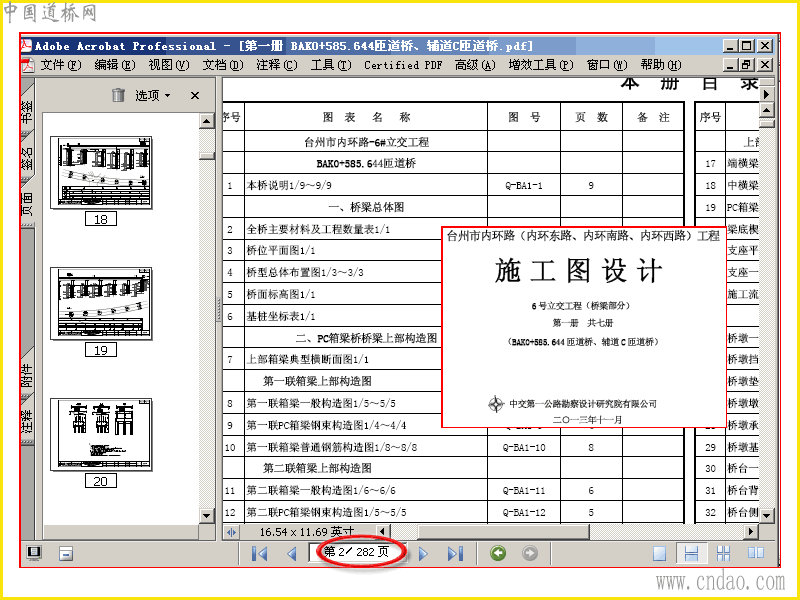This screenshot has width=800, height=600.
Task: Go to next view gray arrow
Action: [x=530, y=553]
